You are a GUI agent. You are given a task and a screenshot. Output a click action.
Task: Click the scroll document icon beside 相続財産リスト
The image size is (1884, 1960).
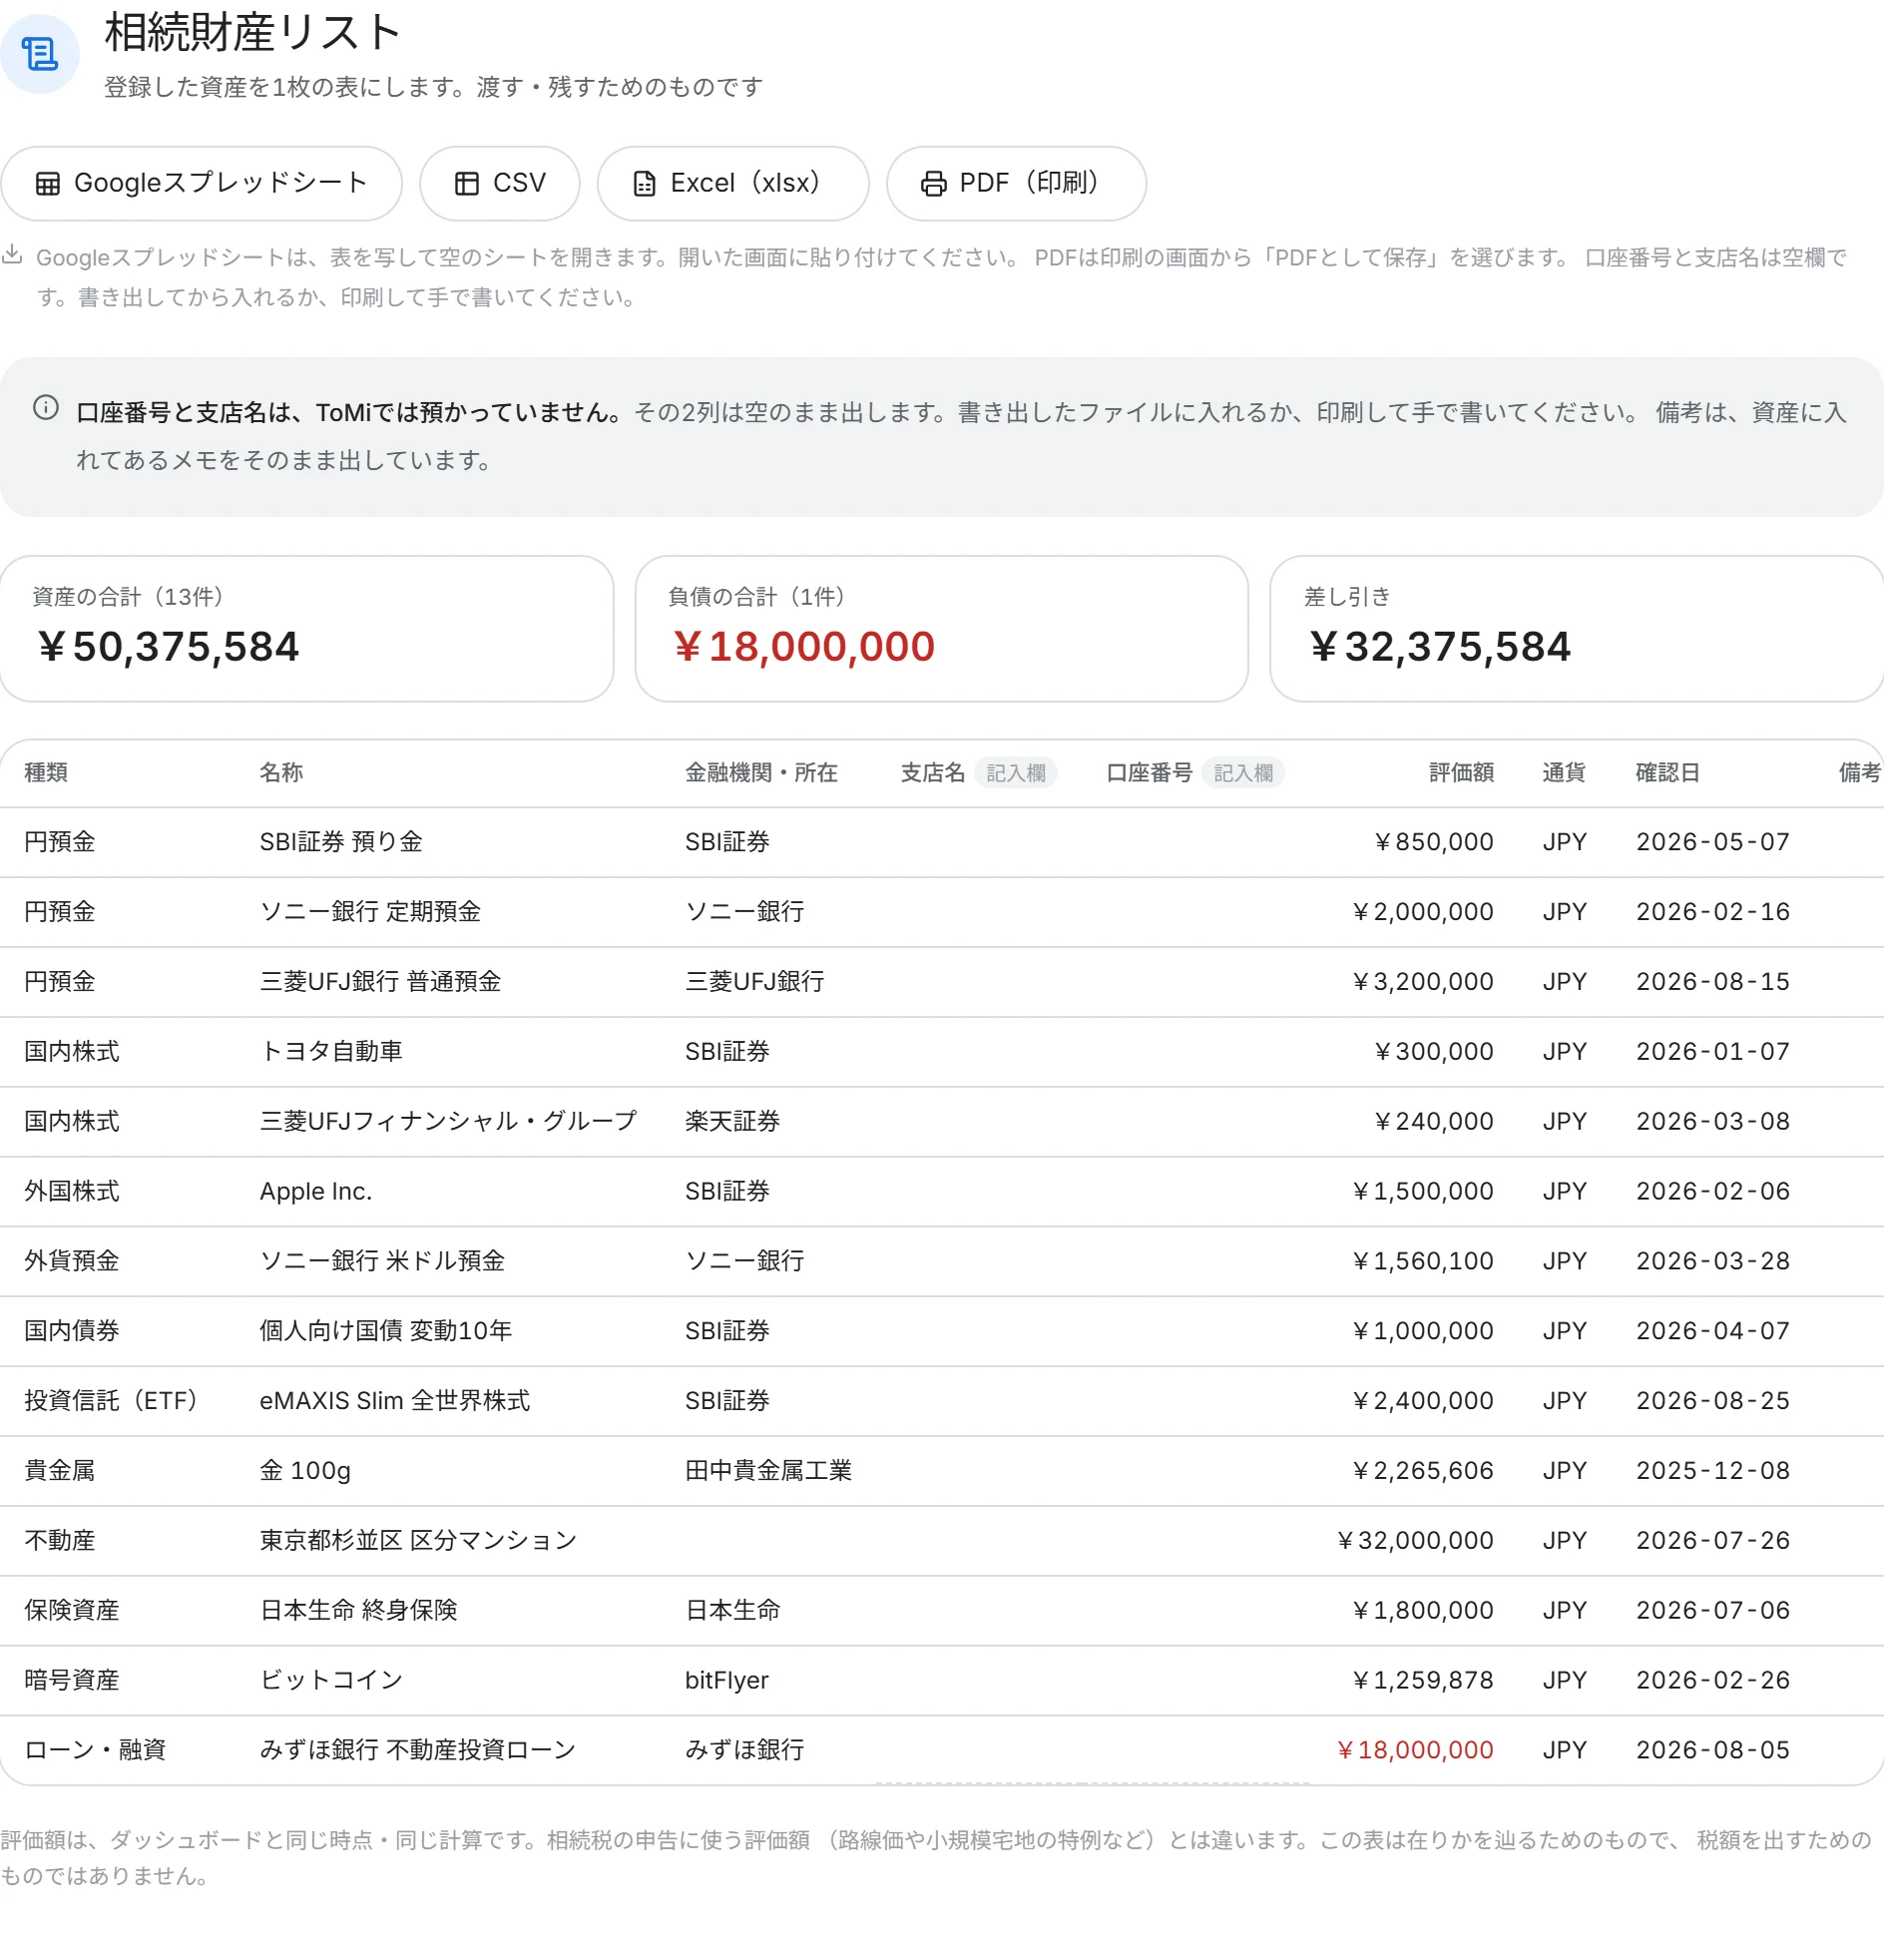coord(40,54)
